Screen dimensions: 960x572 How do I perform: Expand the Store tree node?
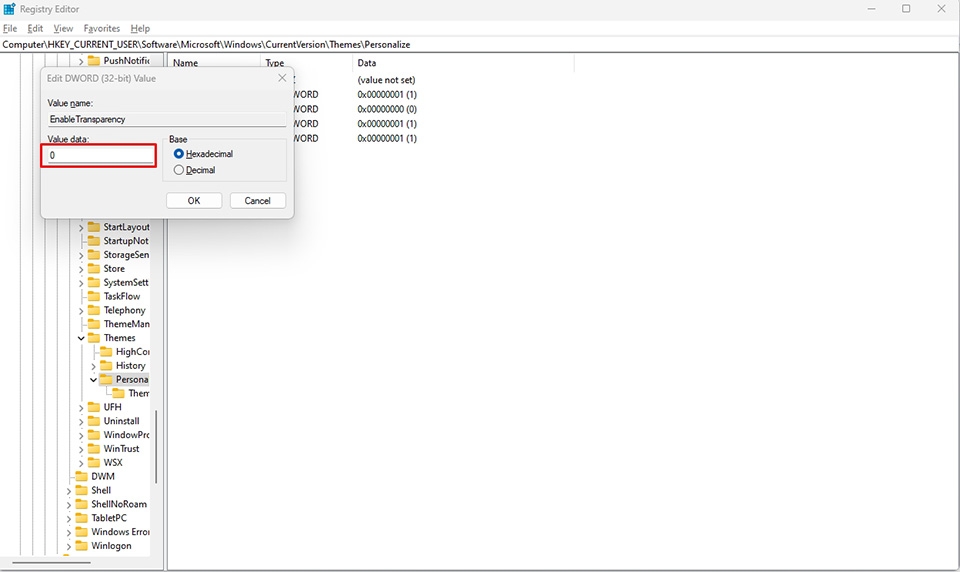pyautogui.click(x=81, y=269)
